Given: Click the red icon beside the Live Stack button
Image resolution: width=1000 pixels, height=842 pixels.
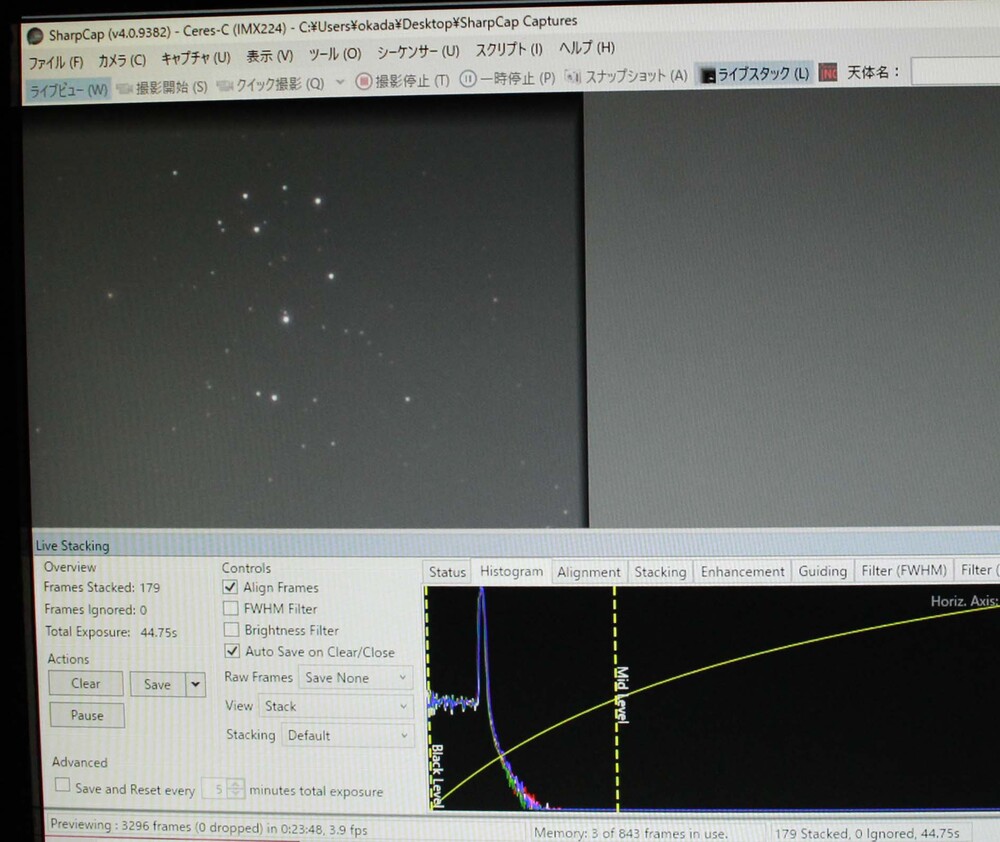Looking at the screenshot, I should [x=828, y=74].
